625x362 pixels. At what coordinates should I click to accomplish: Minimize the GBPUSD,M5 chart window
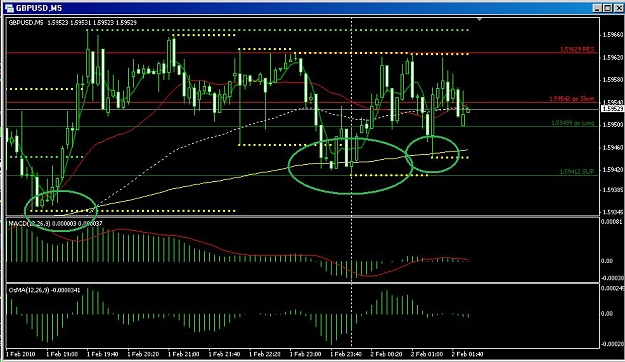click(x=597, y=8)
